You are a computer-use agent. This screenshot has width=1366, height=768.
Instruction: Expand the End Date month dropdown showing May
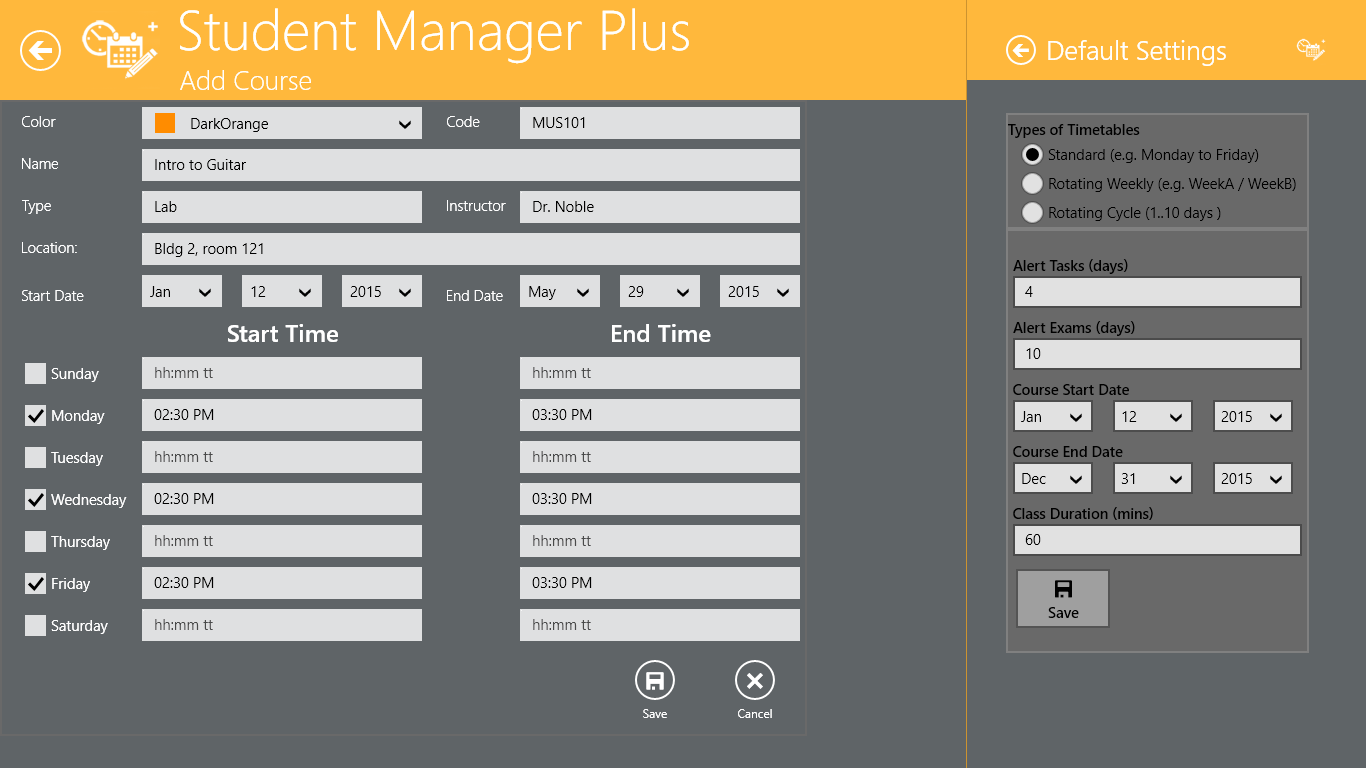559,292
